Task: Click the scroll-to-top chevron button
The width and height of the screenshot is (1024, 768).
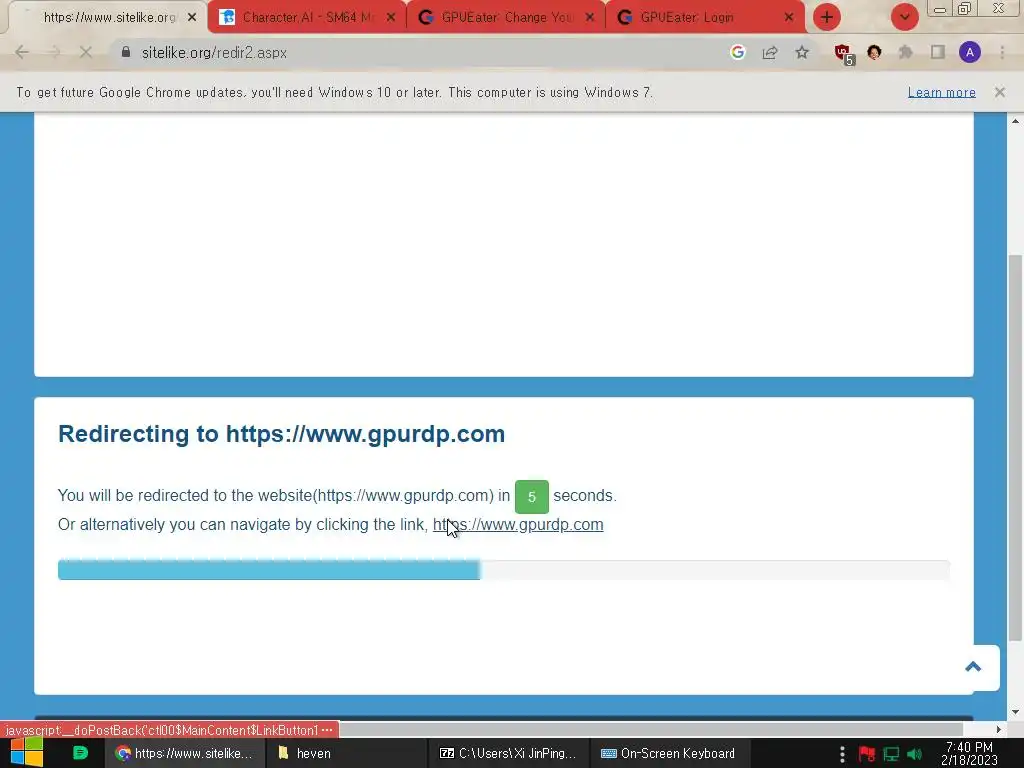Action: coord(973,667)
